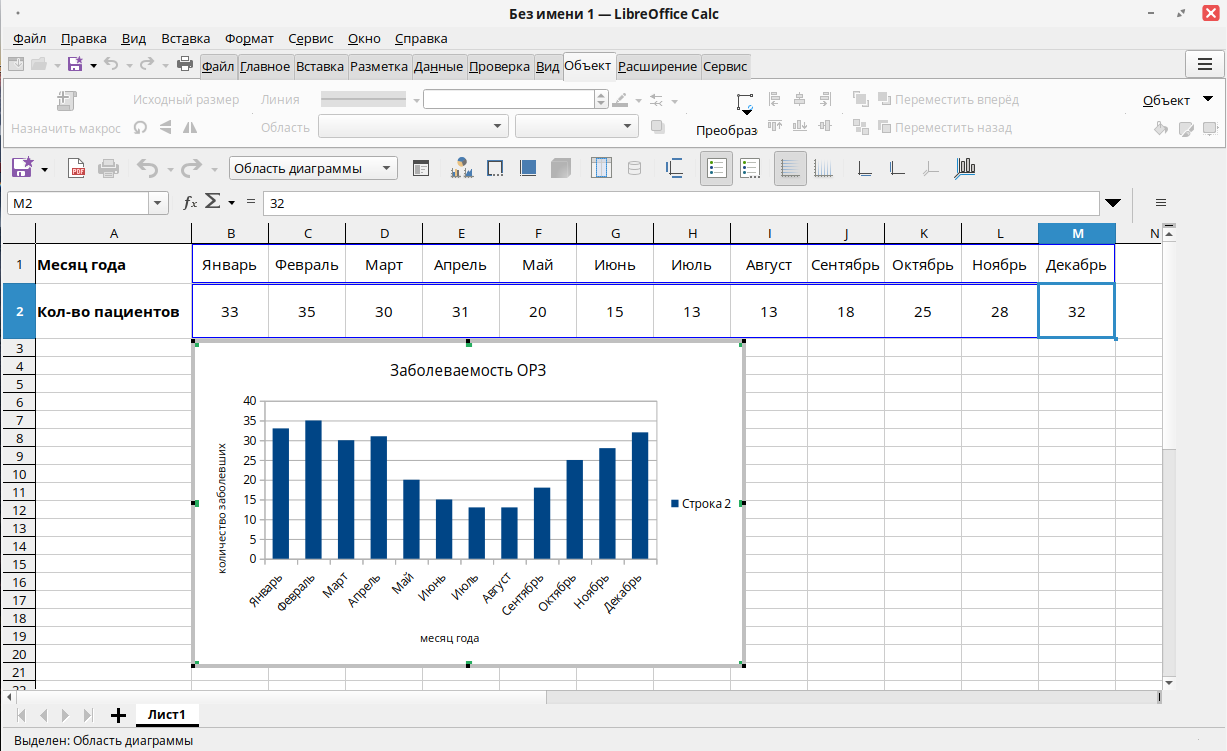The height and width of the screenshot is (751, 1227).
Task: Toggle vertical grid lines
Action: 823,168
